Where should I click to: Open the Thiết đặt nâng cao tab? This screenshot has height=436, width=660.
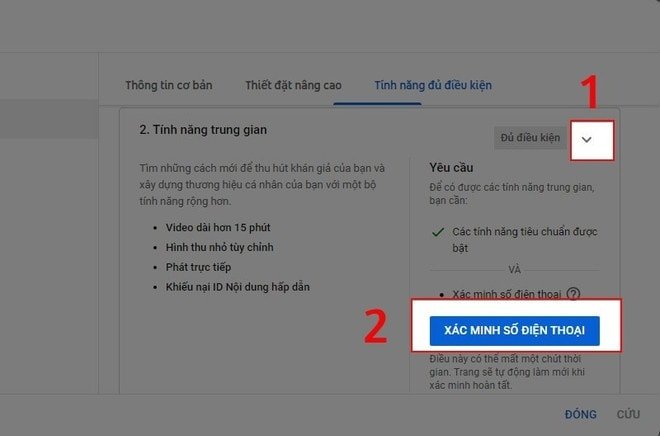click(x=293, y=85)
